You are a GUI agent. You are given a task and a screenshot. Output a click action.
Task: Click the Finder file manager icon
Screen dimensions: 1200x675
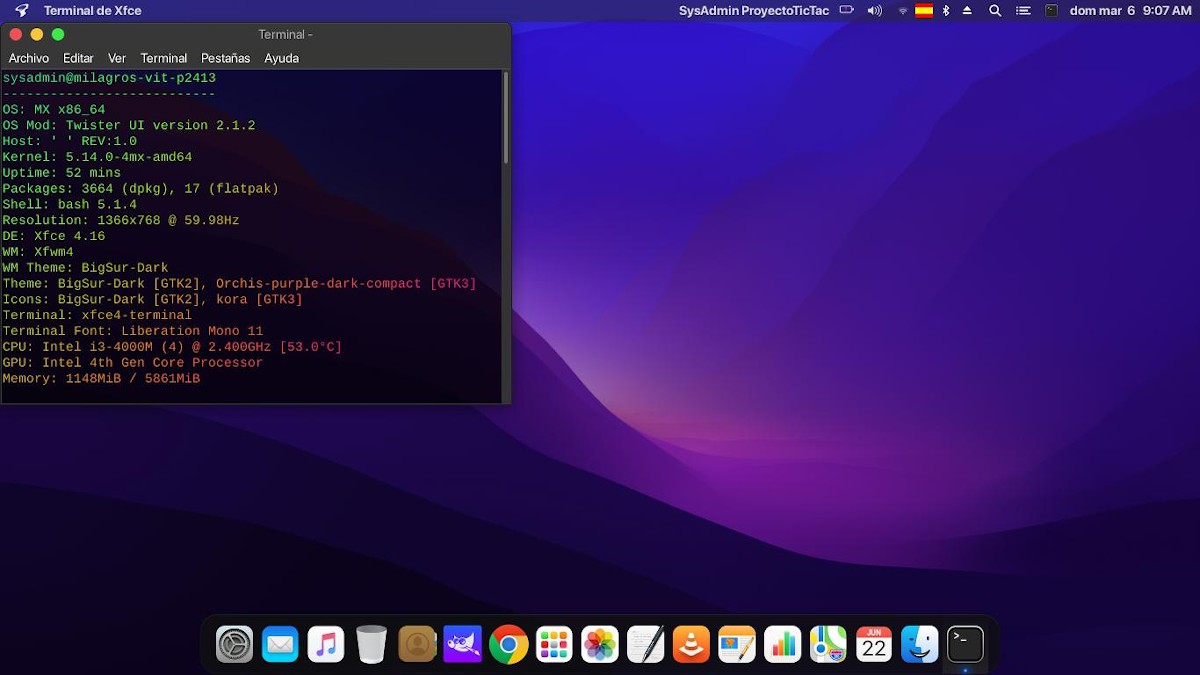tap(920, 644)
